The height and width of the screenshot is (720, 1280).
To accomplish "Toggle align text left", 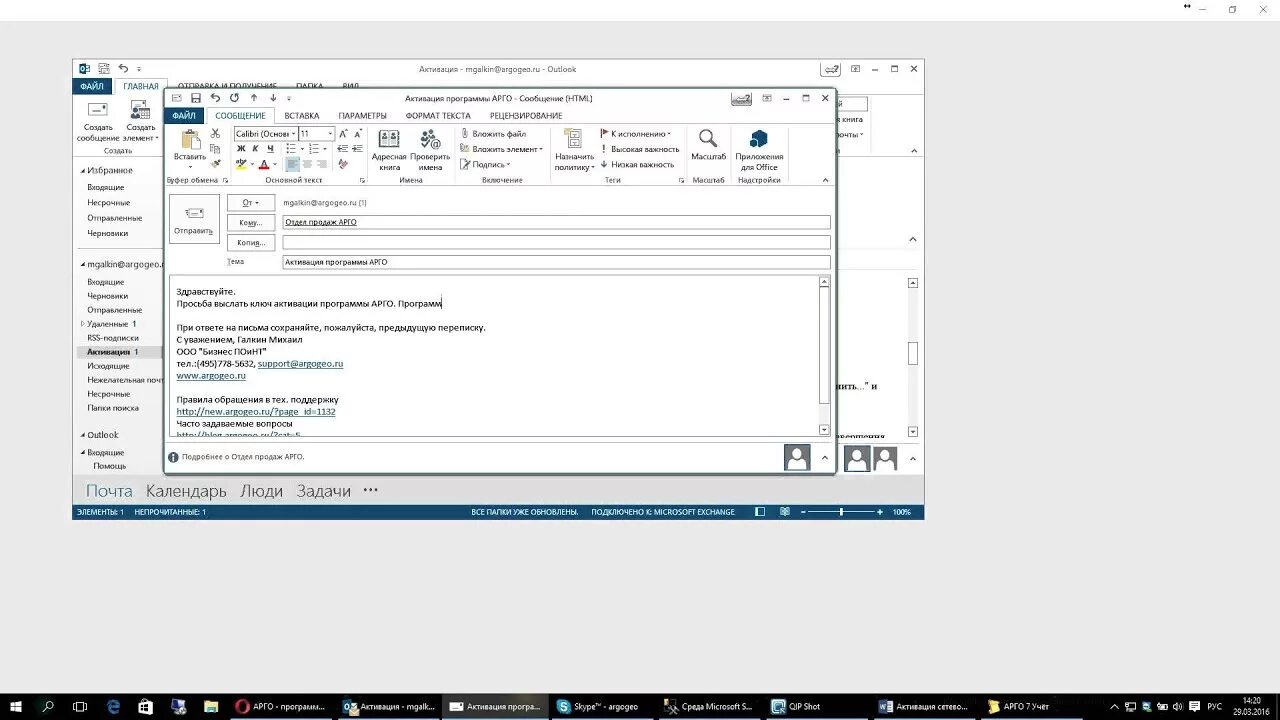I will point(292,164).
